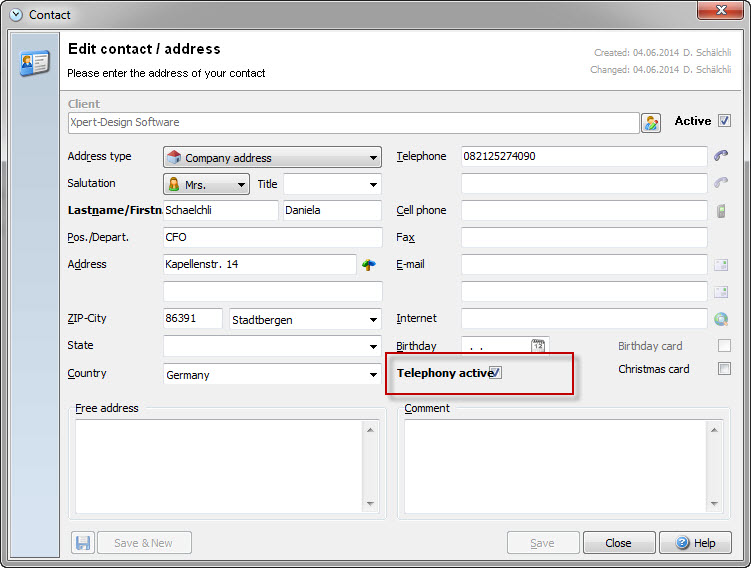The height and width of the screenshot is (568, 751).
Task: Click the second e-mail row envelope icon
Action: (x=721, y=292)
